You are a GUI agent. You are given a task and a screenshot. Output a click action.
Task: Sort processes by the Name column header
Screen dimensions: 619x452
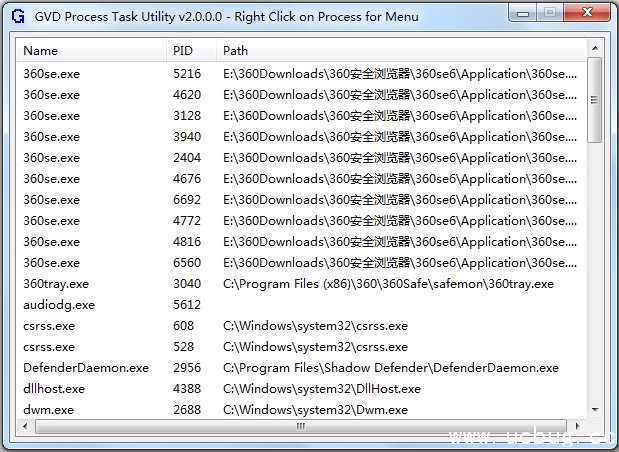pyautogui.click(x=92, y=51)
